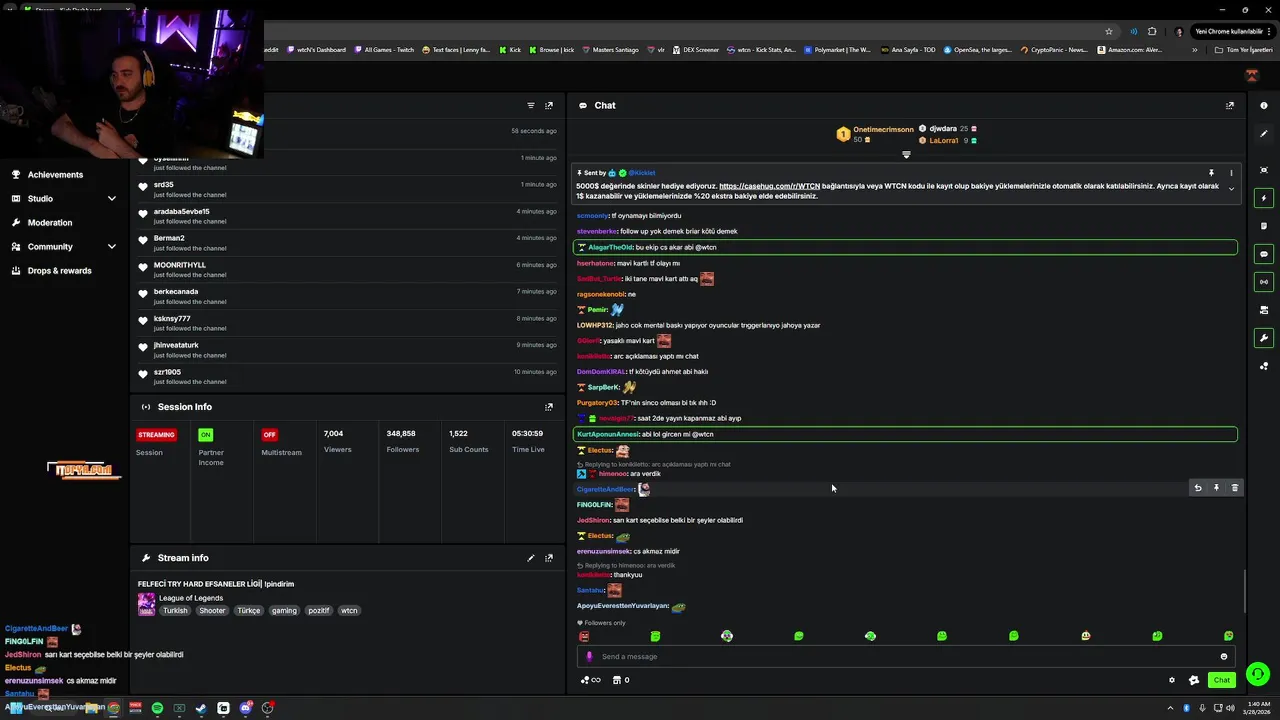Pop out the activity feed panel
1280x720 pixels.
tap(549, 105)
